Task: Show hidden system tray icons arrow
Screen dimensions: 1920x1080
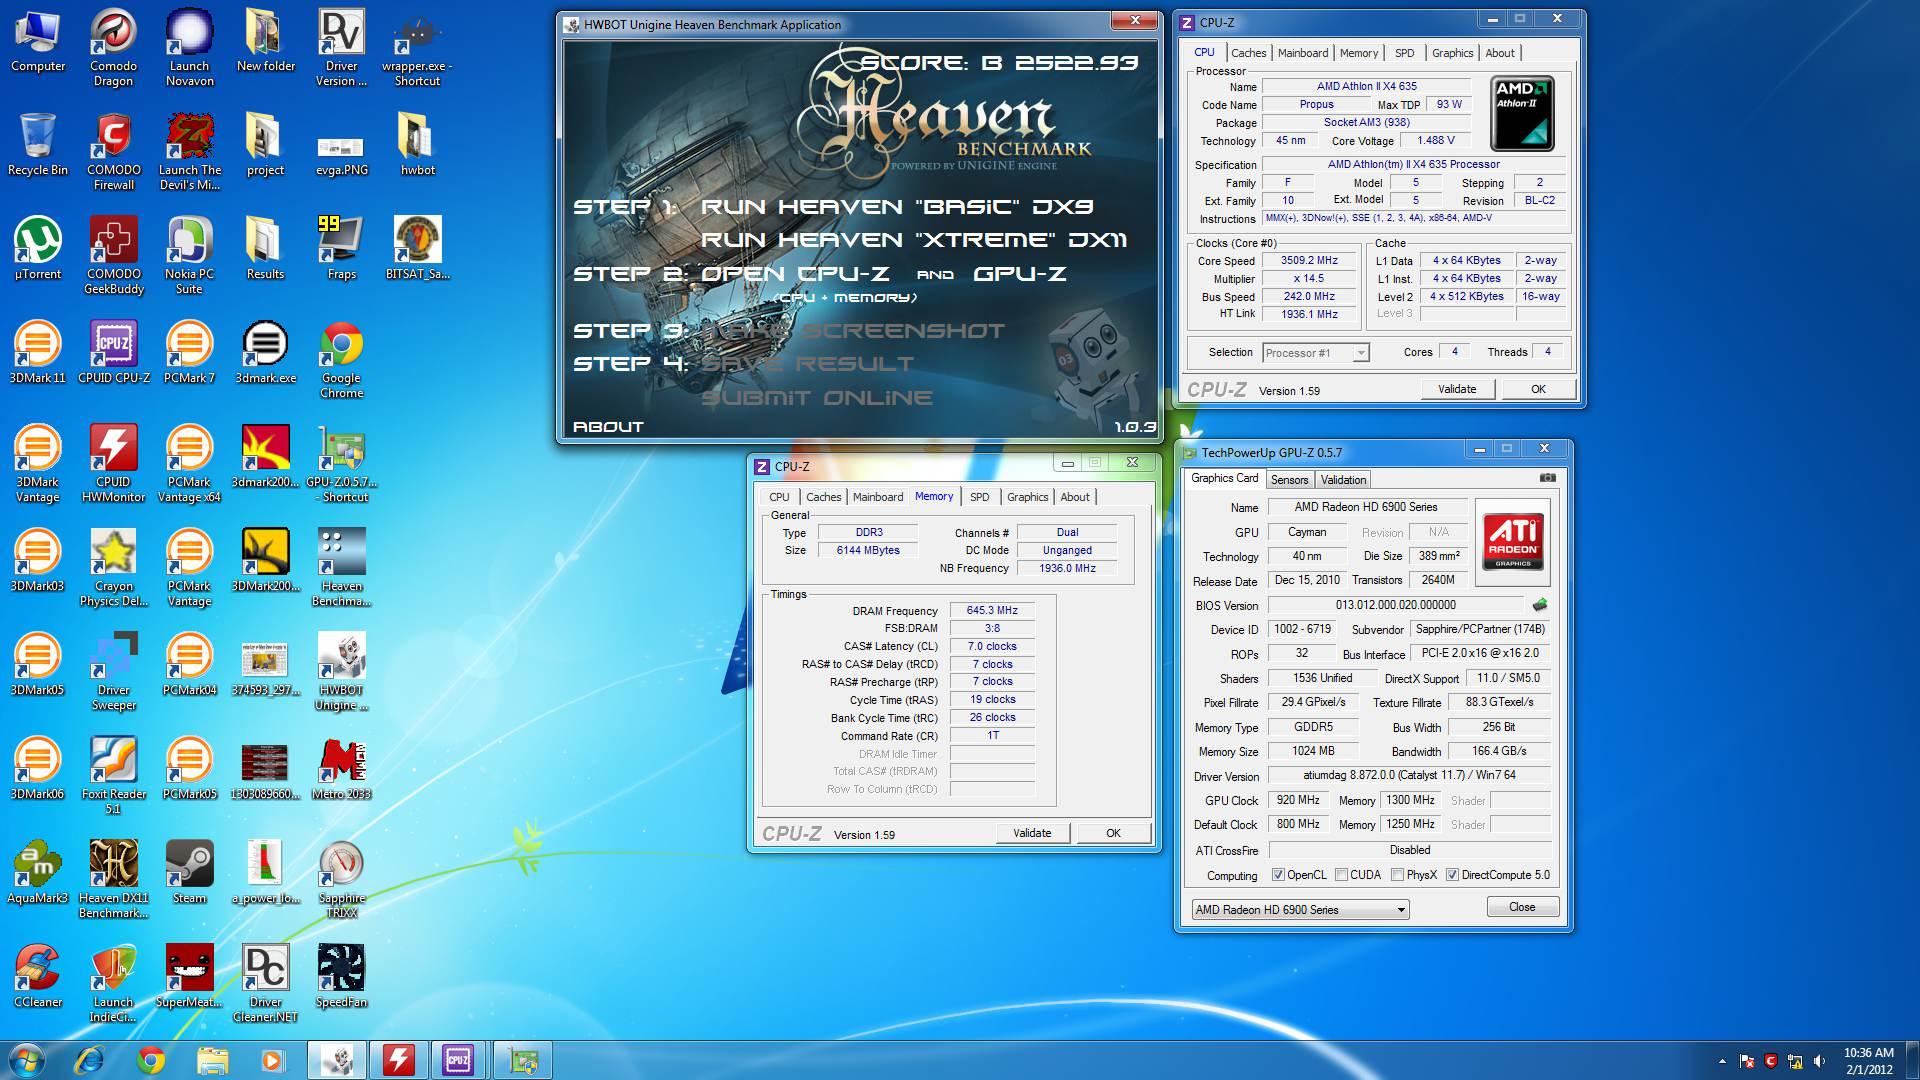Action: (1722, 1061)
